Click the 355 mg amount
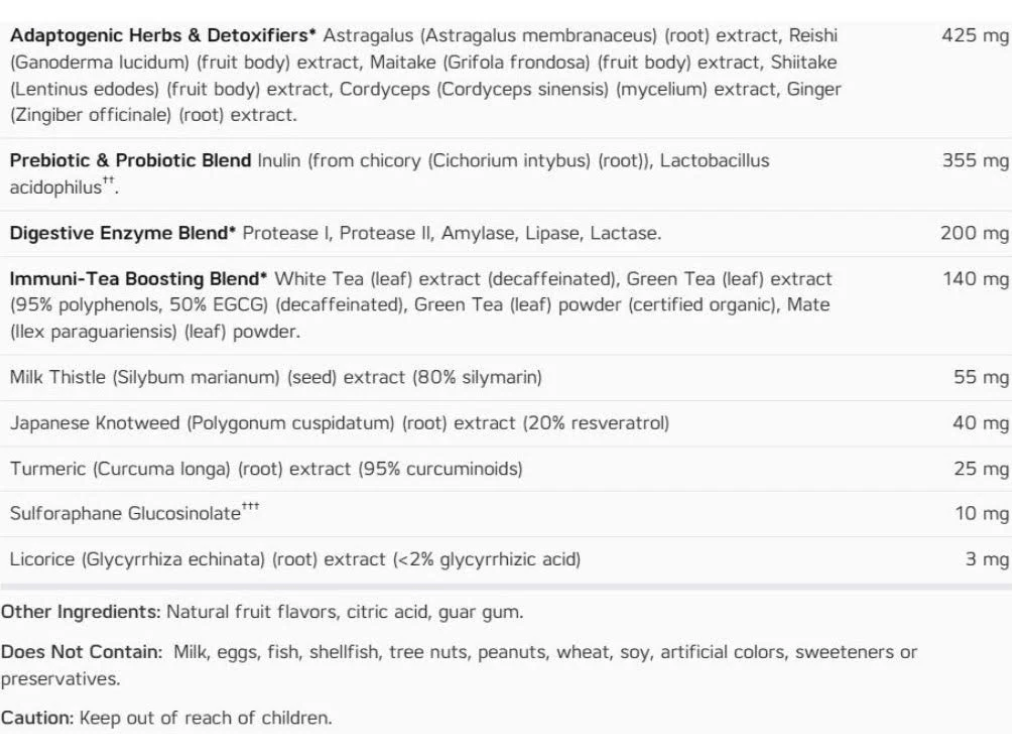Screen dimensions: 1012x734 pos(975,161)
